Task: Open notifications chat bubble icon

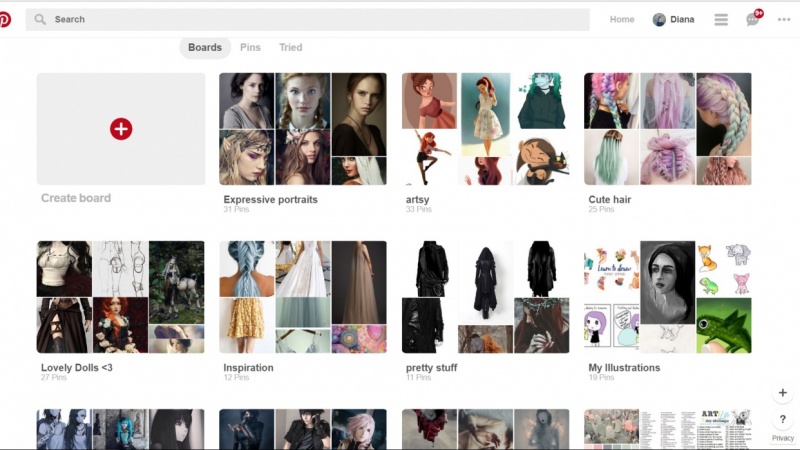Action: coord(753,19)
